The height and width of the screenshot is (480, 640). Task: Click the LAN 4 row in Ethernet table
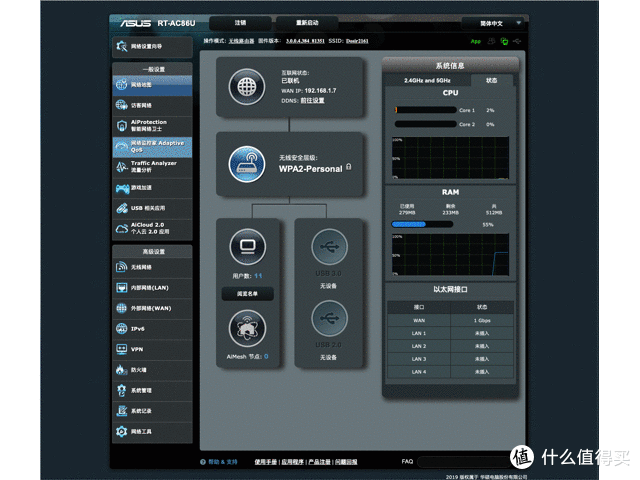pyautogui.click(x=451, y=372)
